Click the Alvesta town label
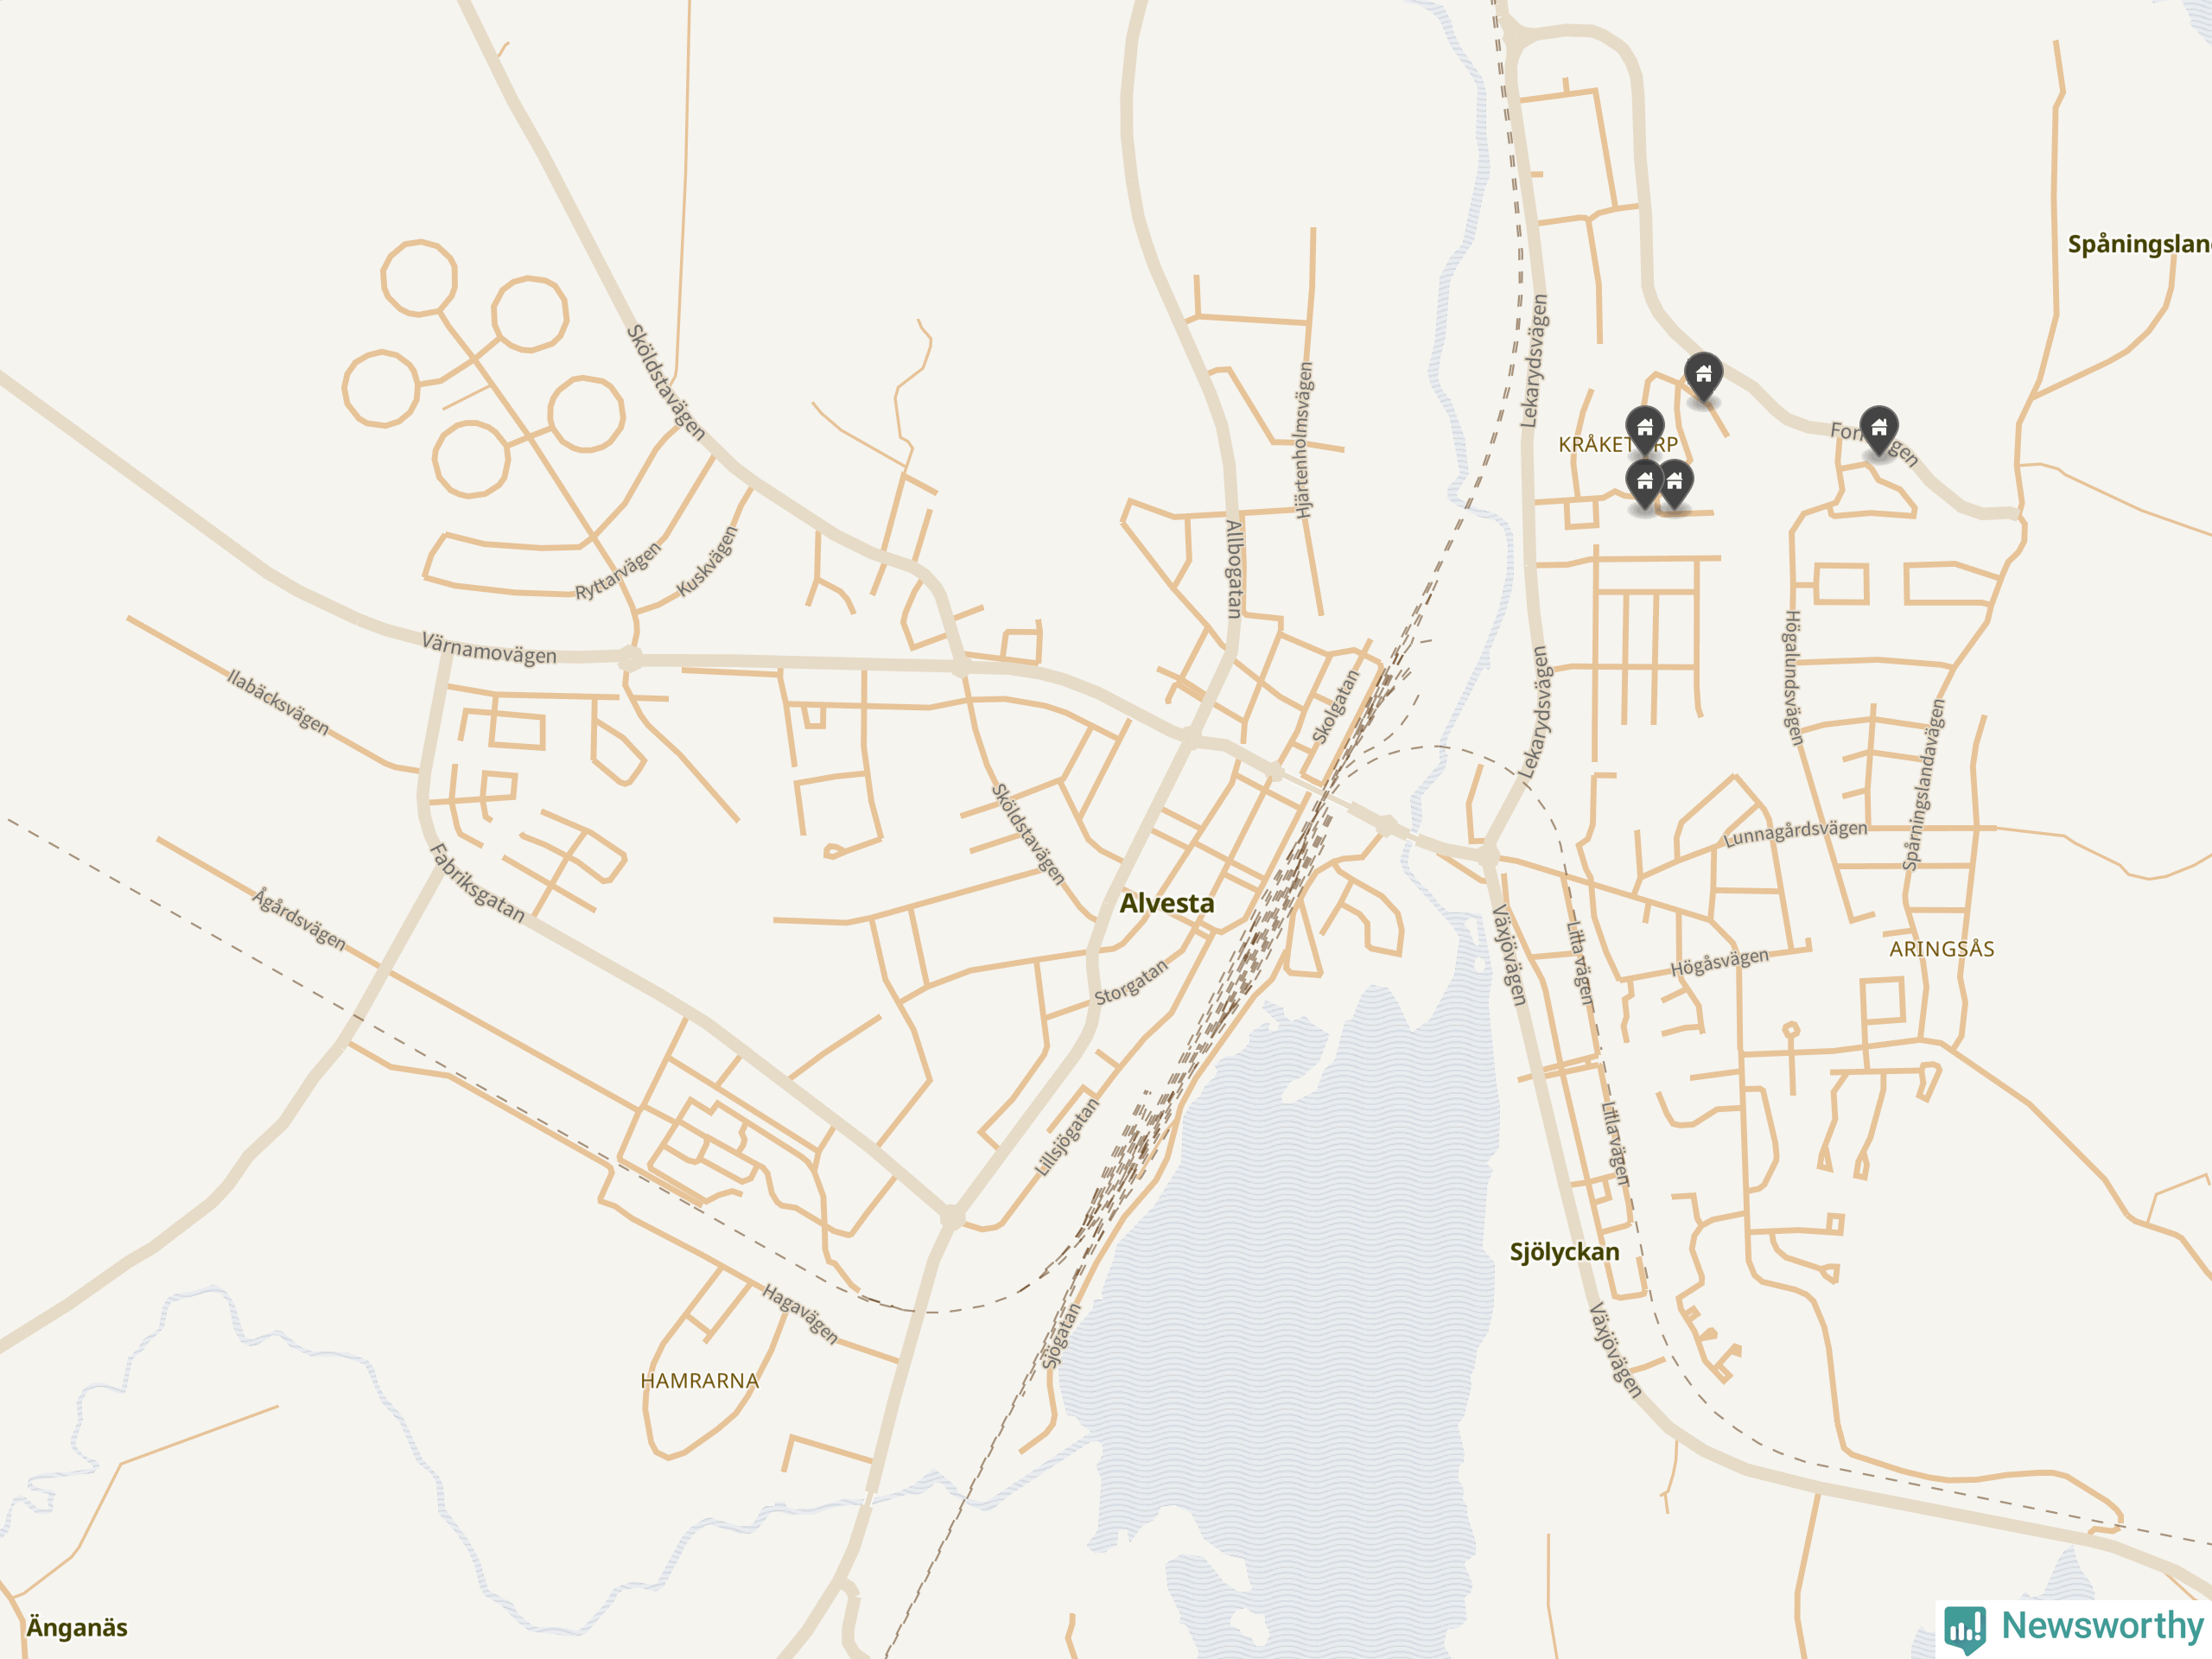2212x1659 pixels. point(1166,903)
